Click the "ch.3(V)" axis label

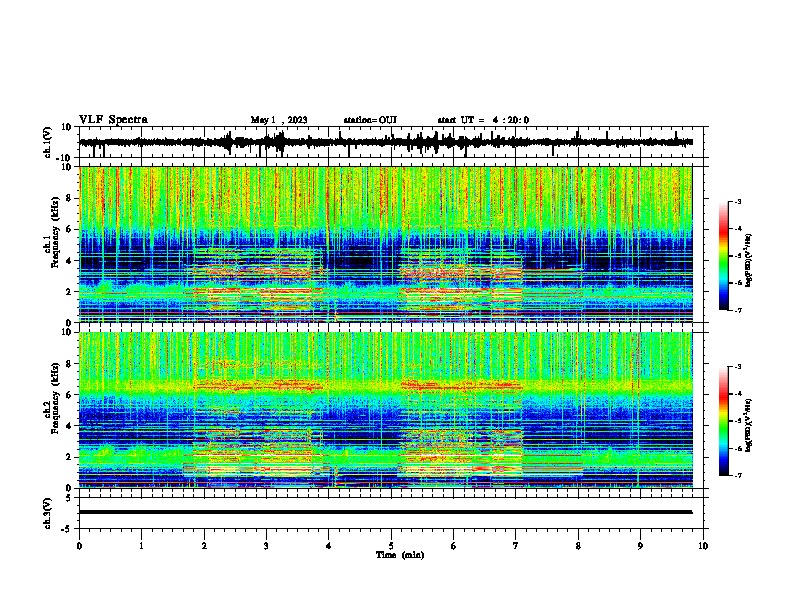tap(48, 513)
